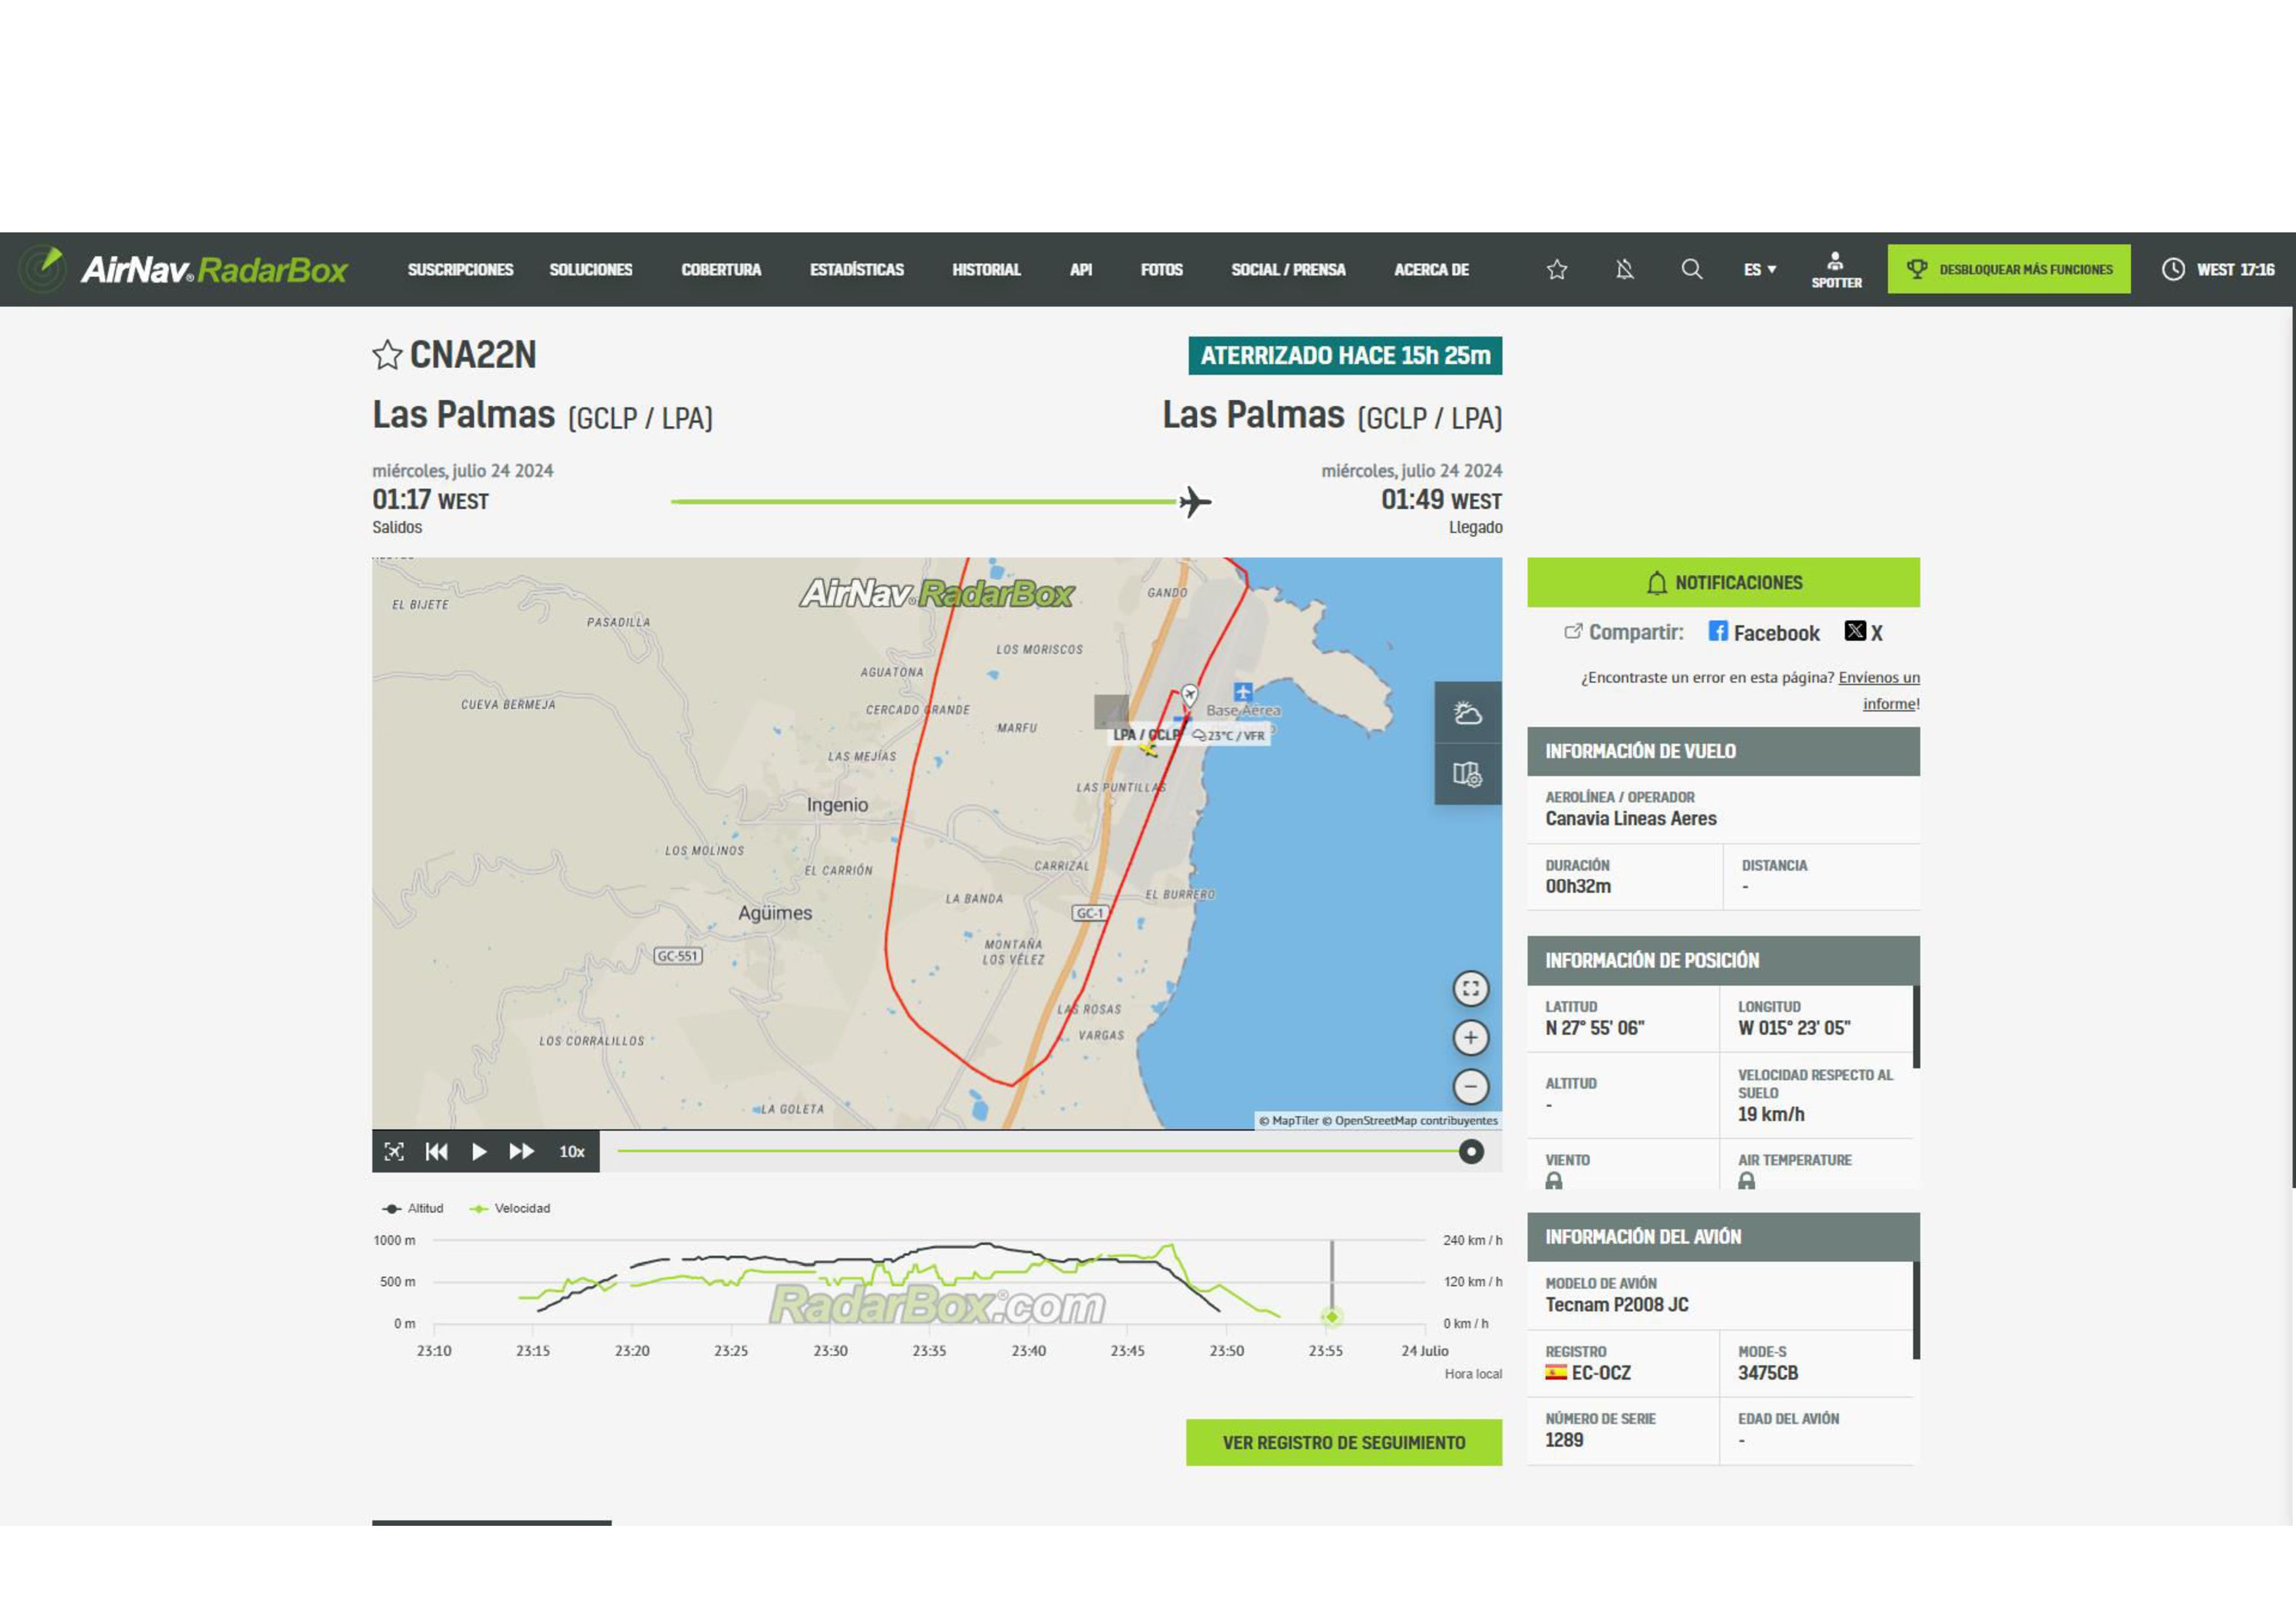
Task: Click the muted notifications bell icon
Action: (1624, 269)
